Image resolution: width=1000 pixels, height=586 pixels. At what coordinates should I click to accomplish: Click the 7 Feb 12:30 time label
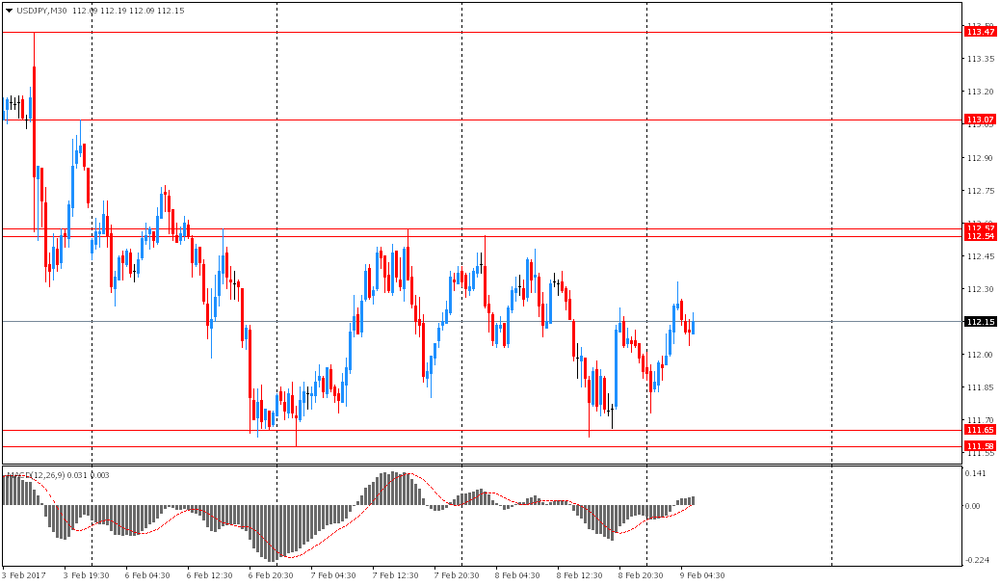pos(395,575)
